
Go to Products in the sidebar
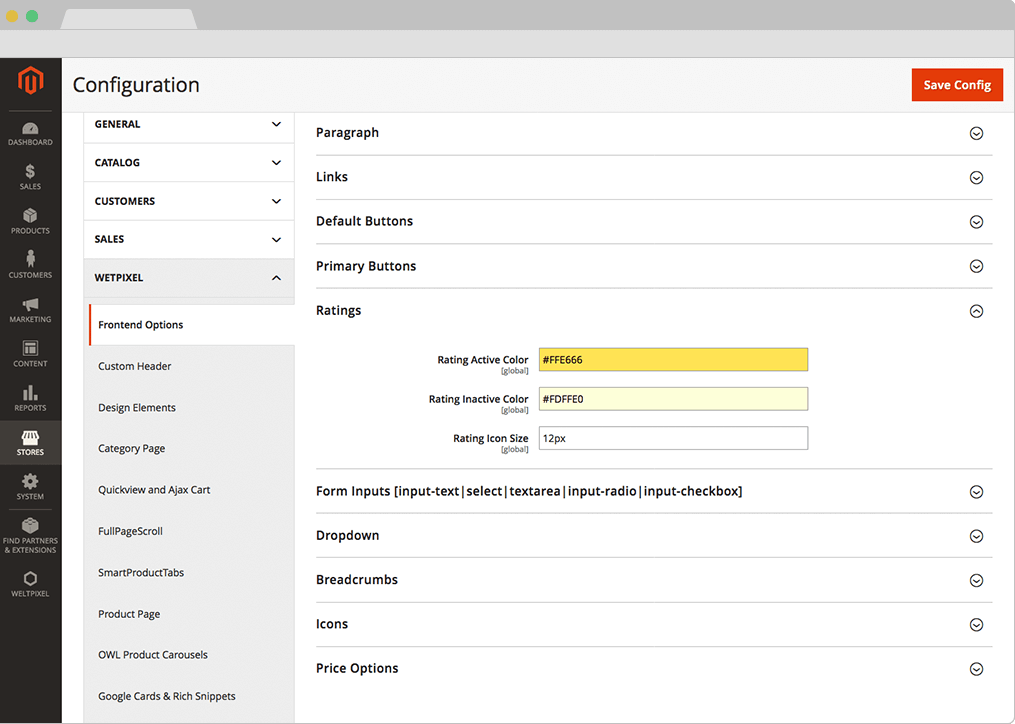30,221
